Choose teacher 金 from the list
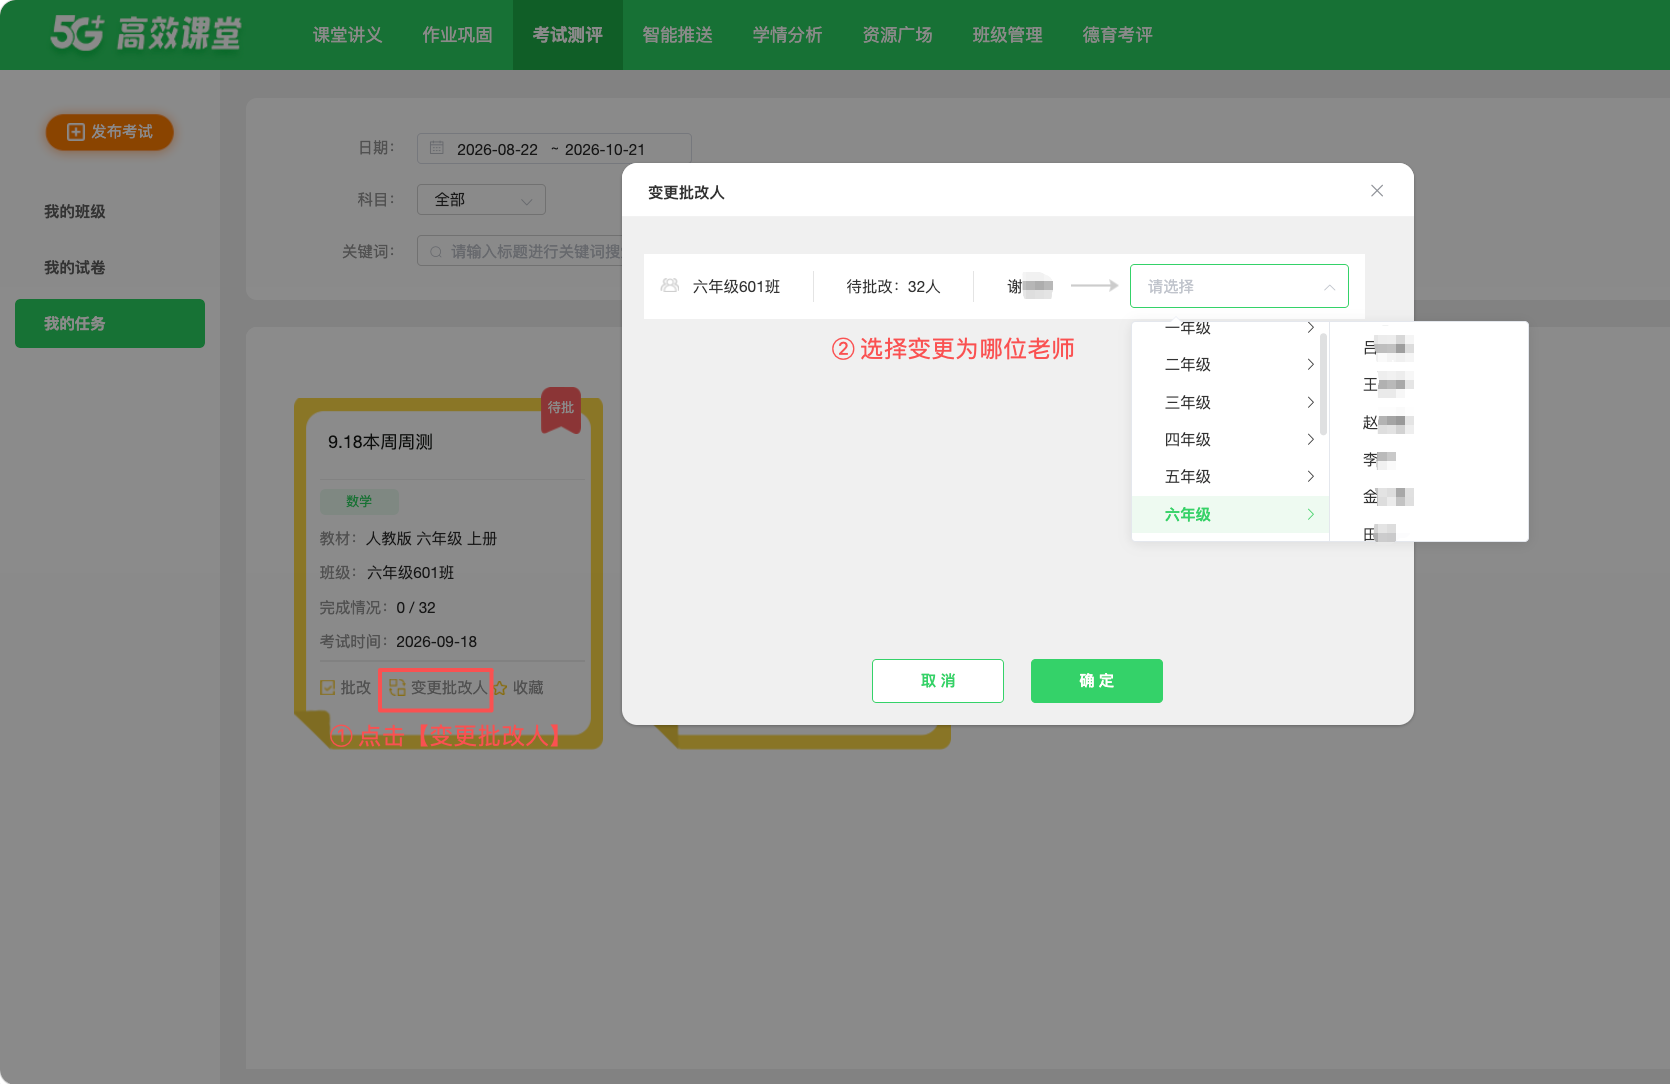The width and height of the screenshot is (1670, 1084). point(1388,497)
